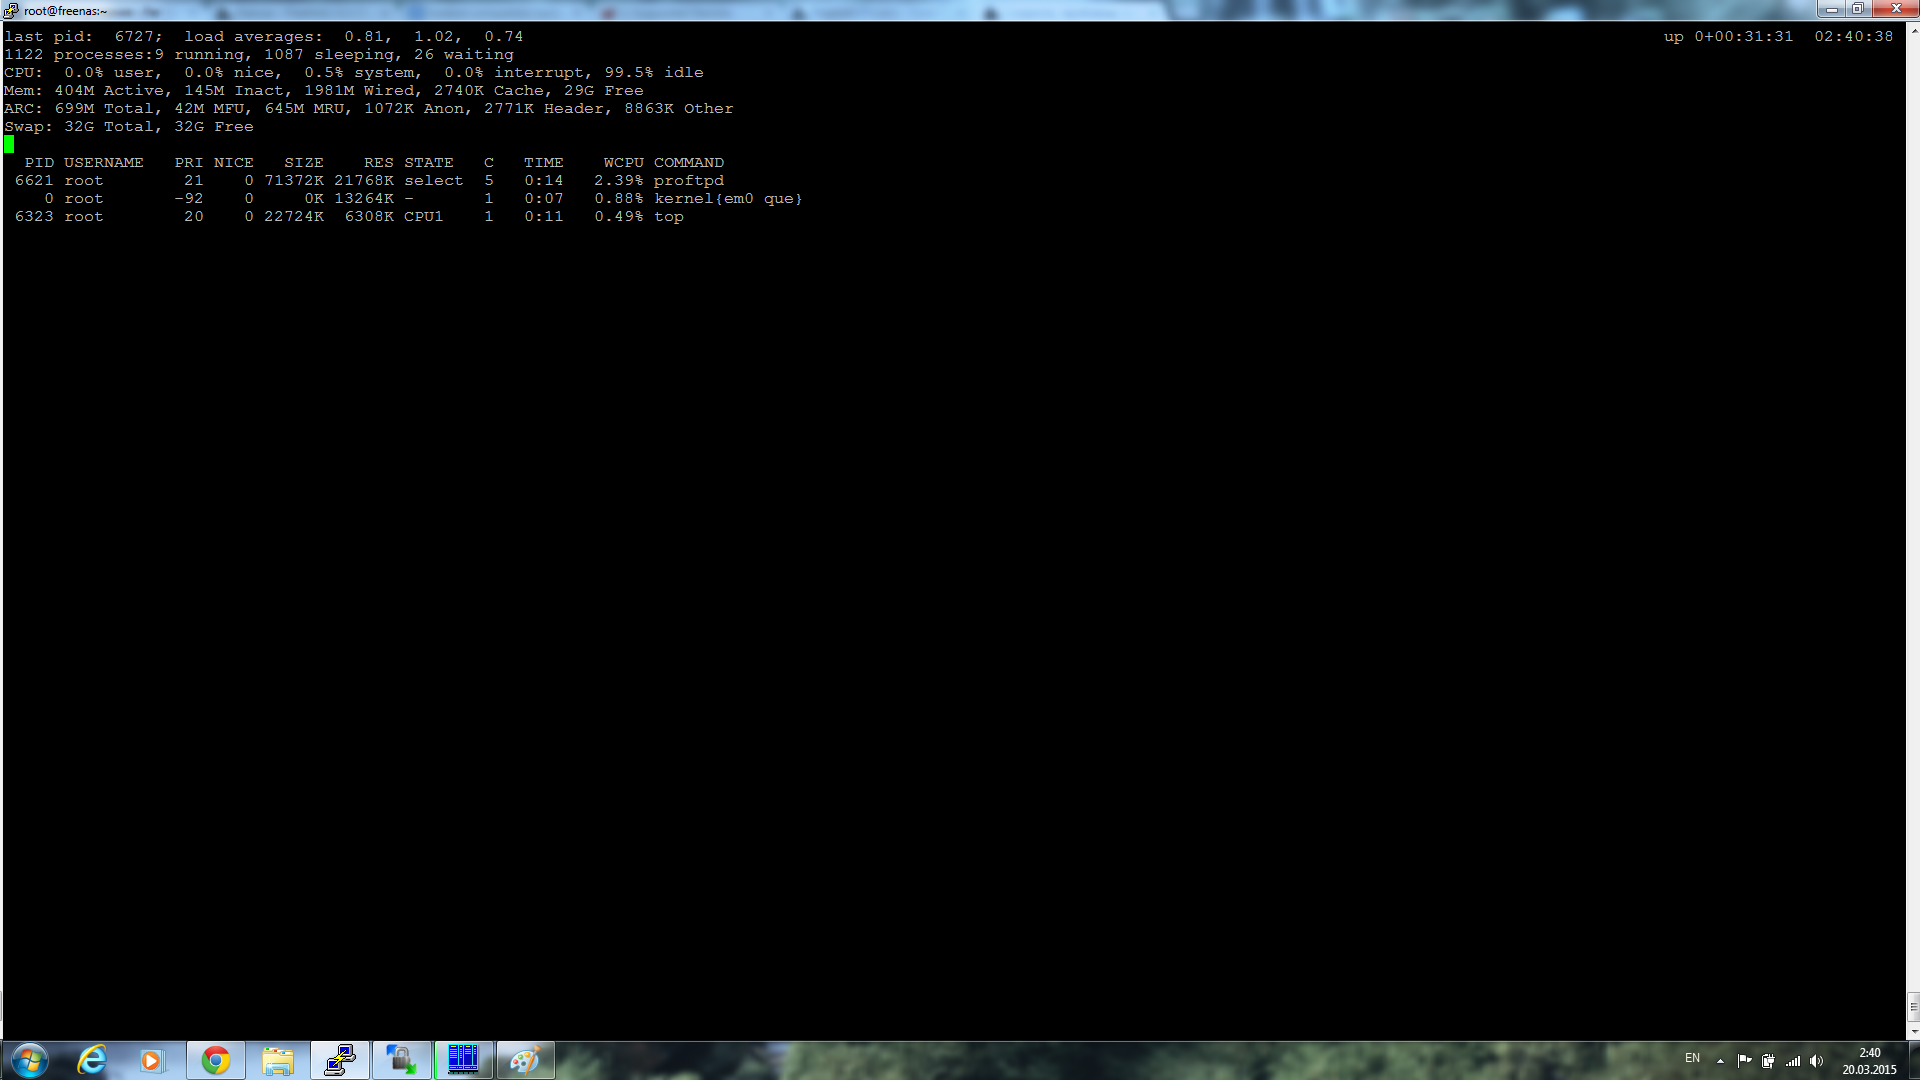Open the volume speaker tray icon
This screenshot has width=1920, height=1080.
[x=1817, y=1061]
